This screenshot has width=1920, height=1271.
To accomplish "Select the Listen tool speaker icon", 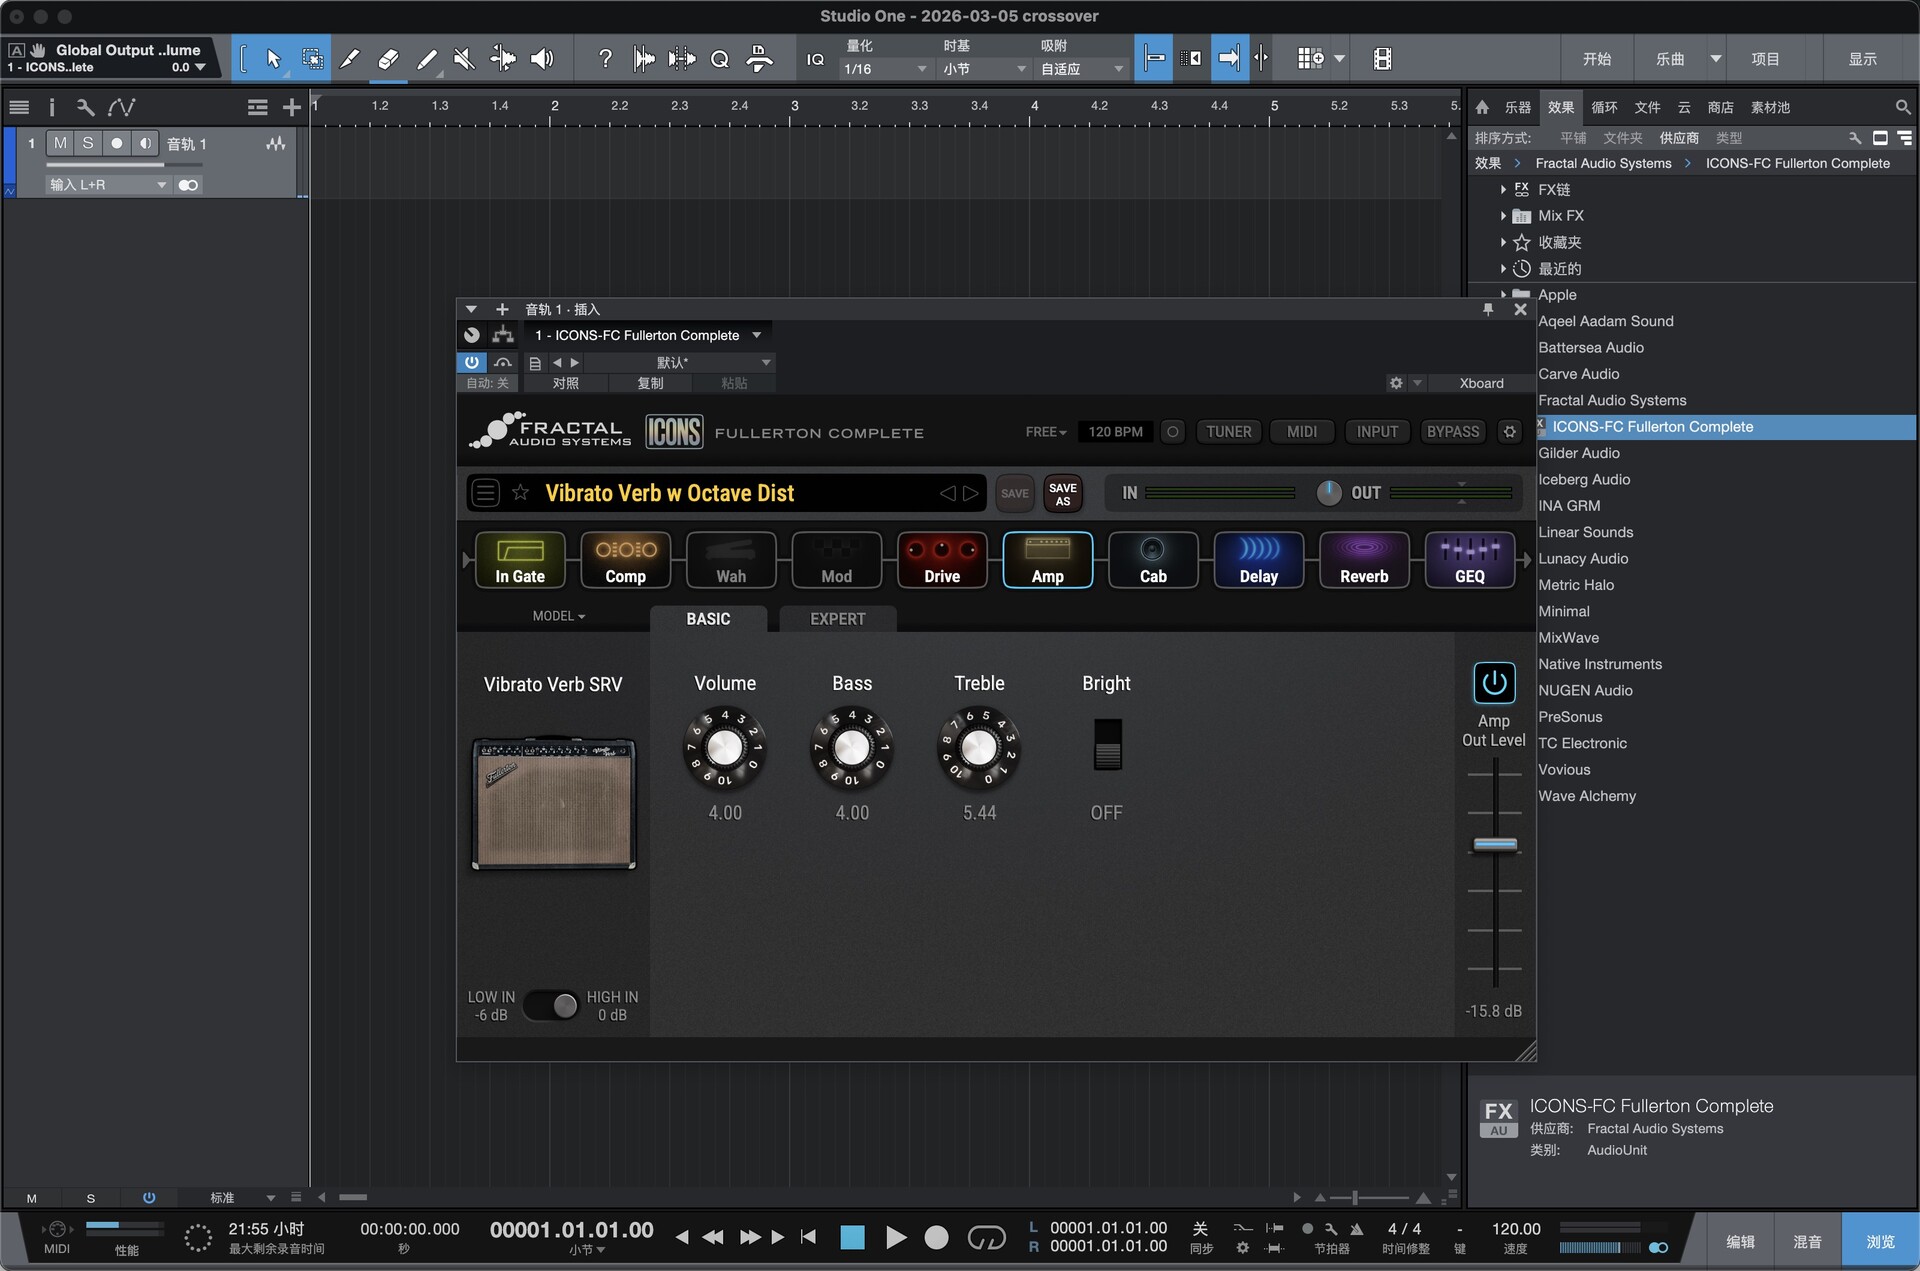I will (541, 58).
